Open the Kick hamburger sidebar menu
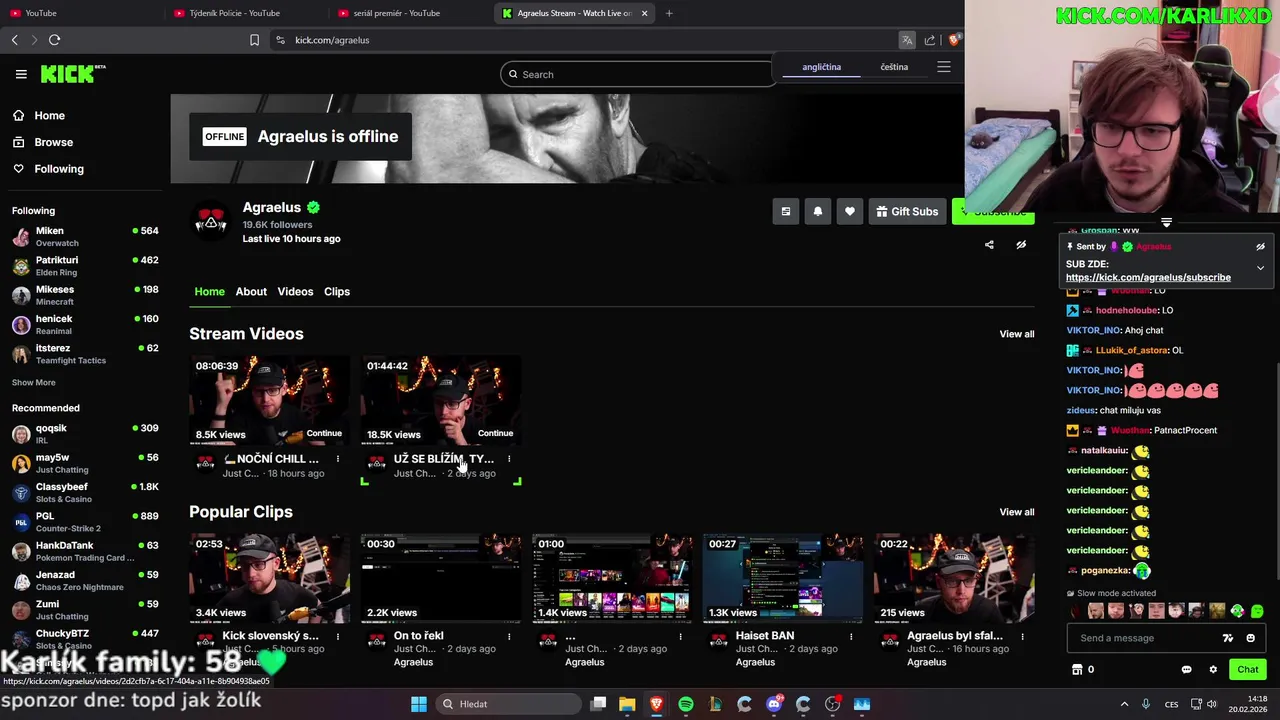The image size is (1280, 720). pos(21,74)
